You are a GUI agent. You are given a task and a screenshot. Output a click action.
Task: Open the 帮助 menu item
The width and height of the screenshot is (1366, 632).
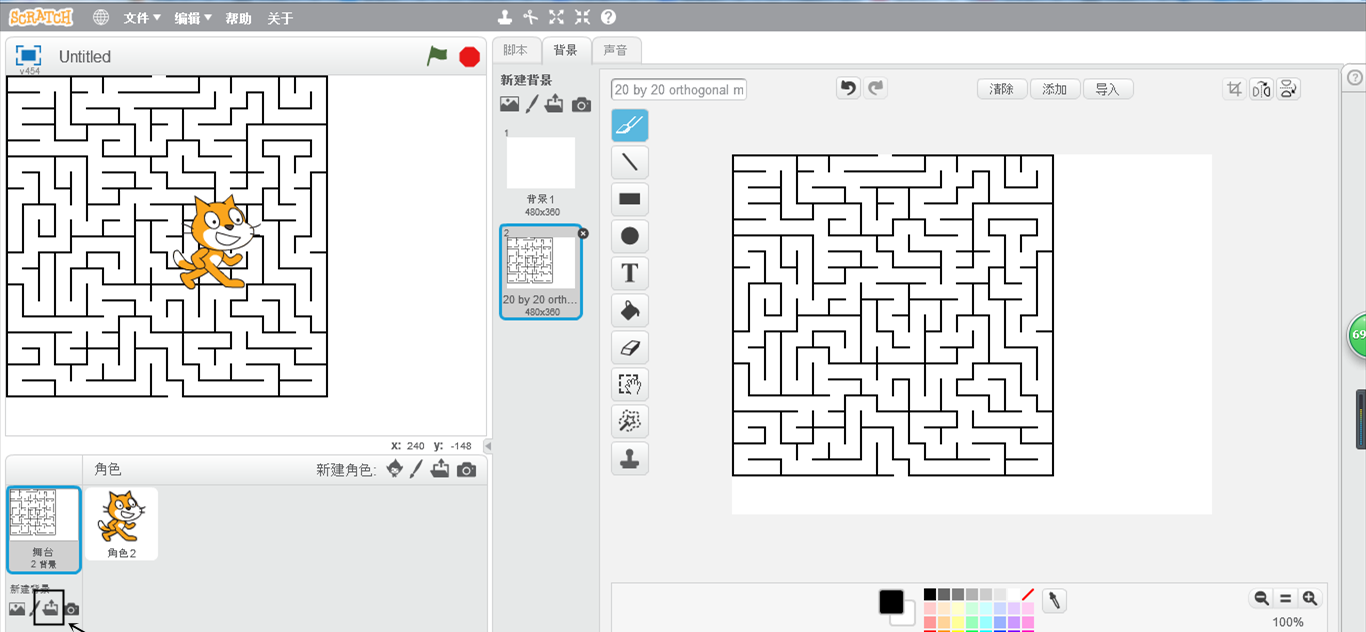(239, 18)
